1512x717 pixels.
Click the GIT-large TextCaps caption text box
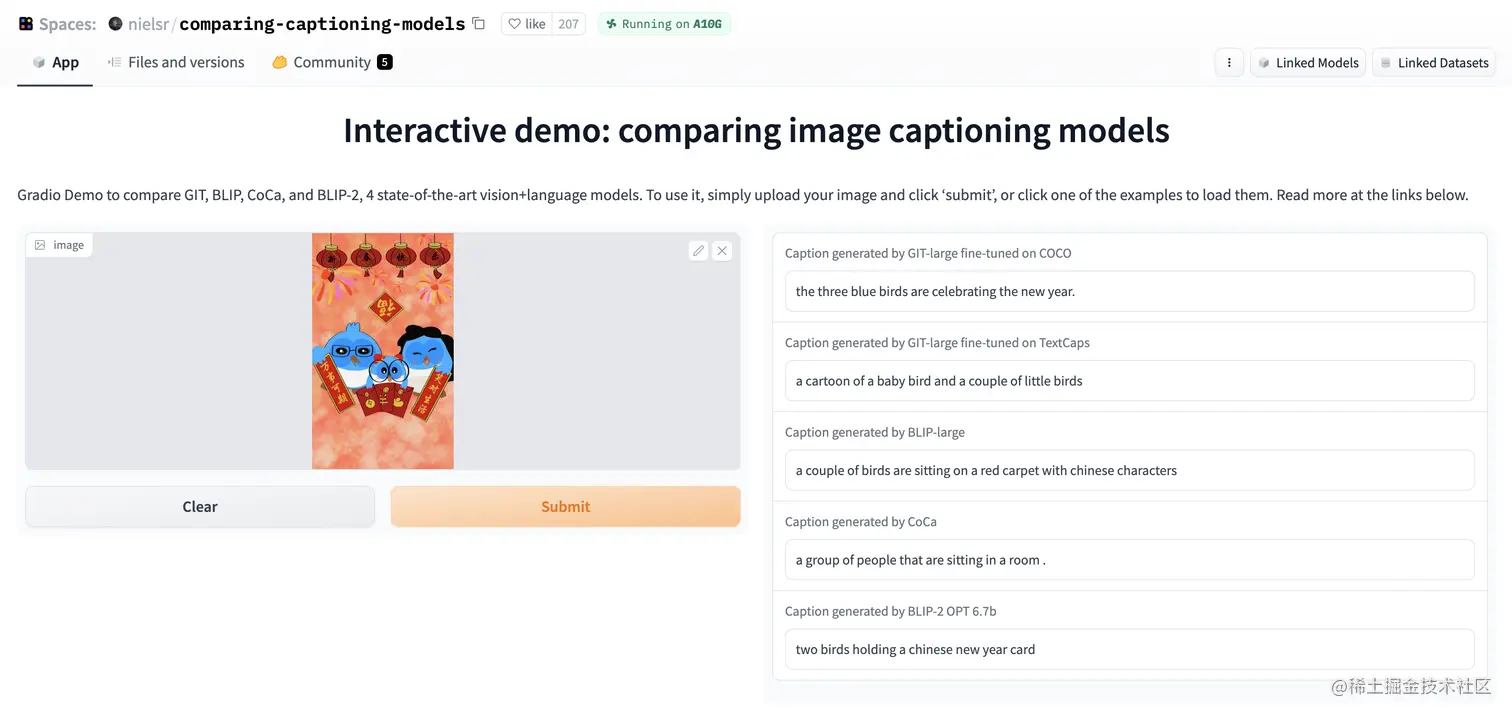point(1130,381)
